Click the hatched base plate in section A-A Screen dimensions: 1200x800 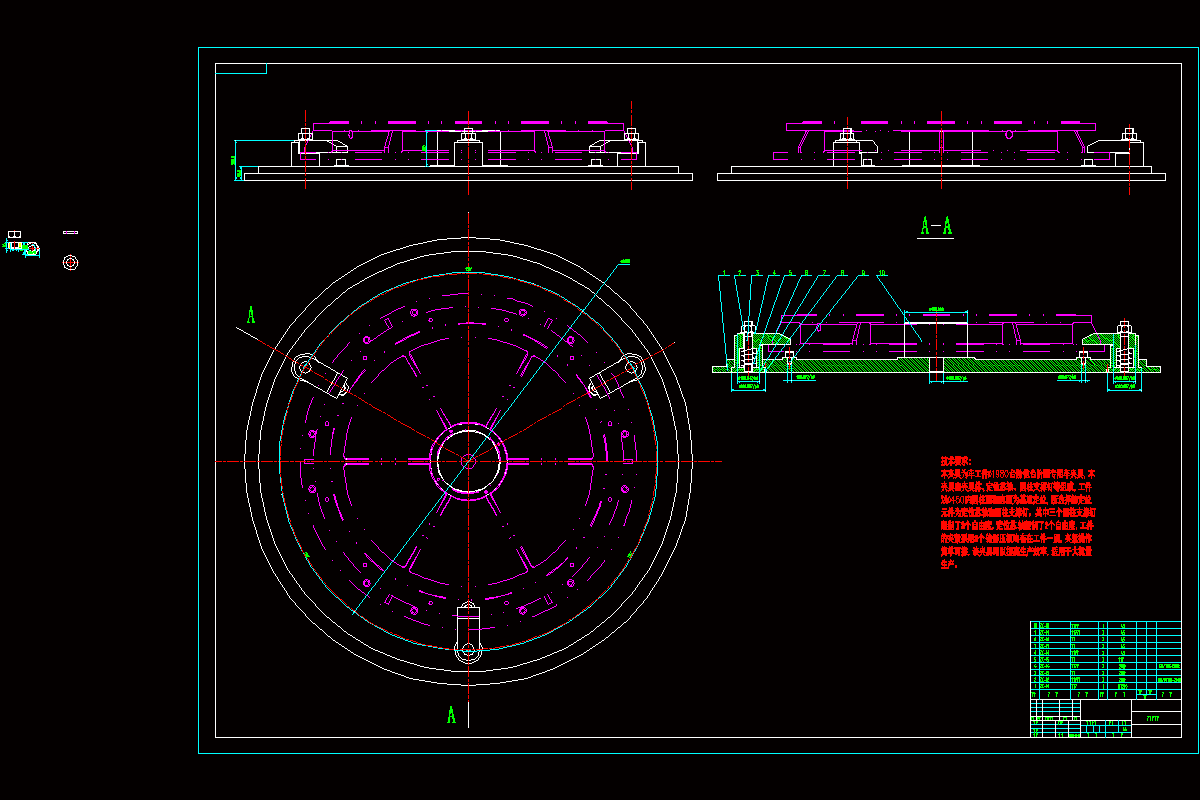pyautogui.click(x=935, y=367)
